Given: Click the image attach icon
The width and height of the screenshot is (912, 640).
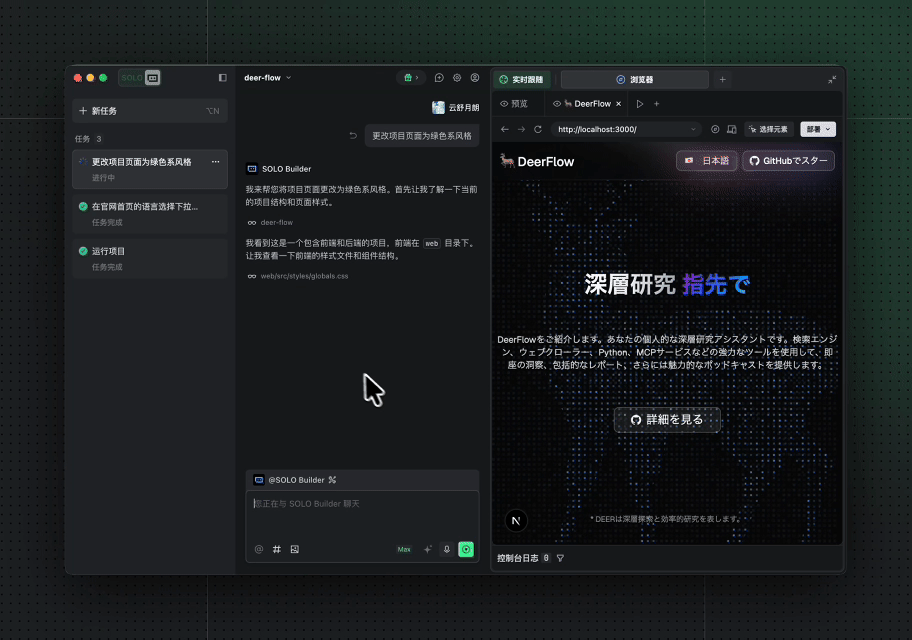Looking at the screenshot, I should [295, 549].
